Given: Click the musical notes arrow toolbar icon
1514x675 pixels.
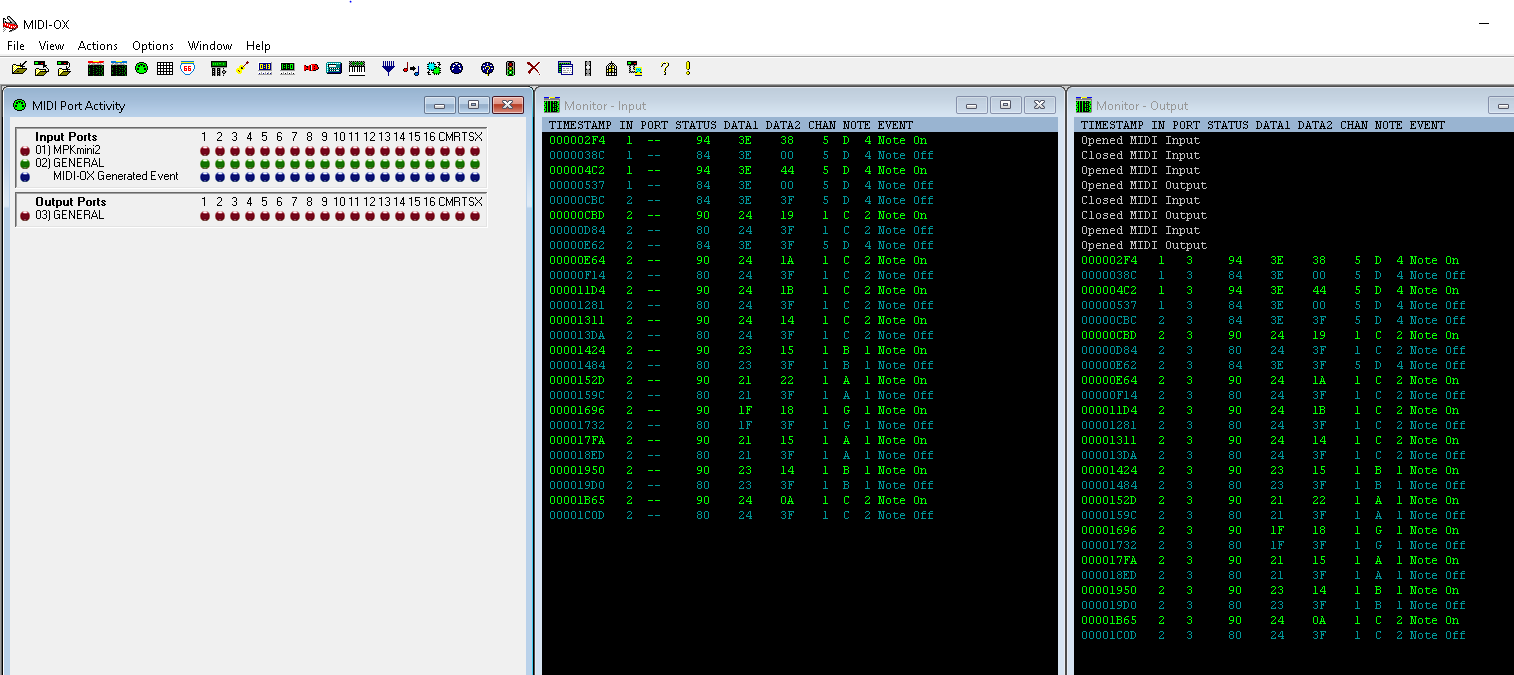Looking at the screenshot, I should [411, 68].
